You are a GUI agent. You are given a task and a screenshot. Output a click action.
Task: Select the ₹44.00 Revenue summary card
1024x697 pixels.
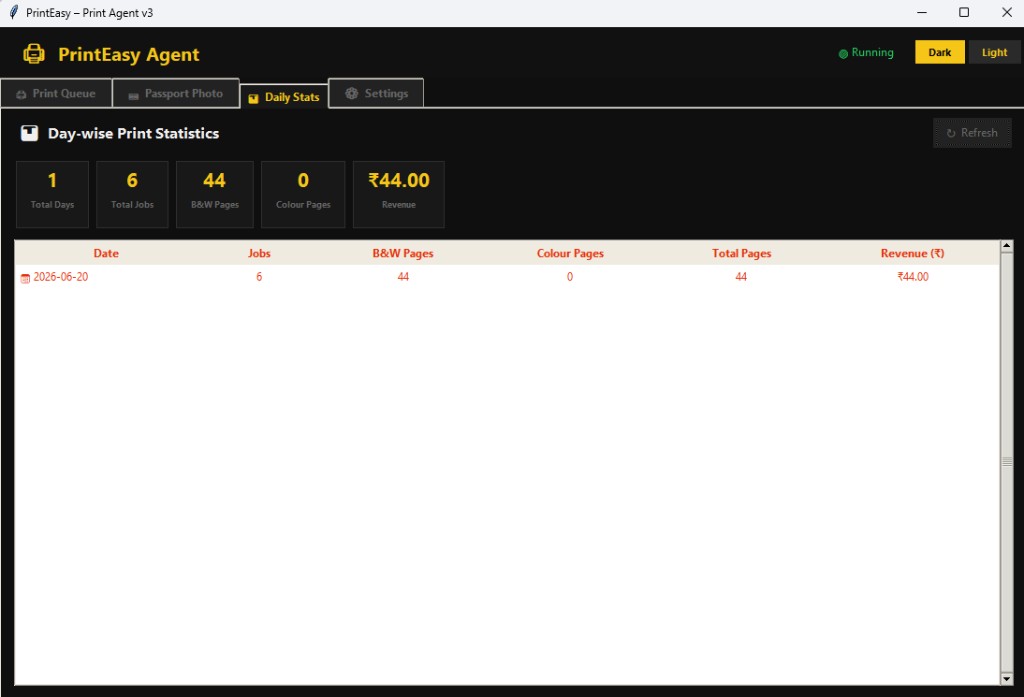398,194
